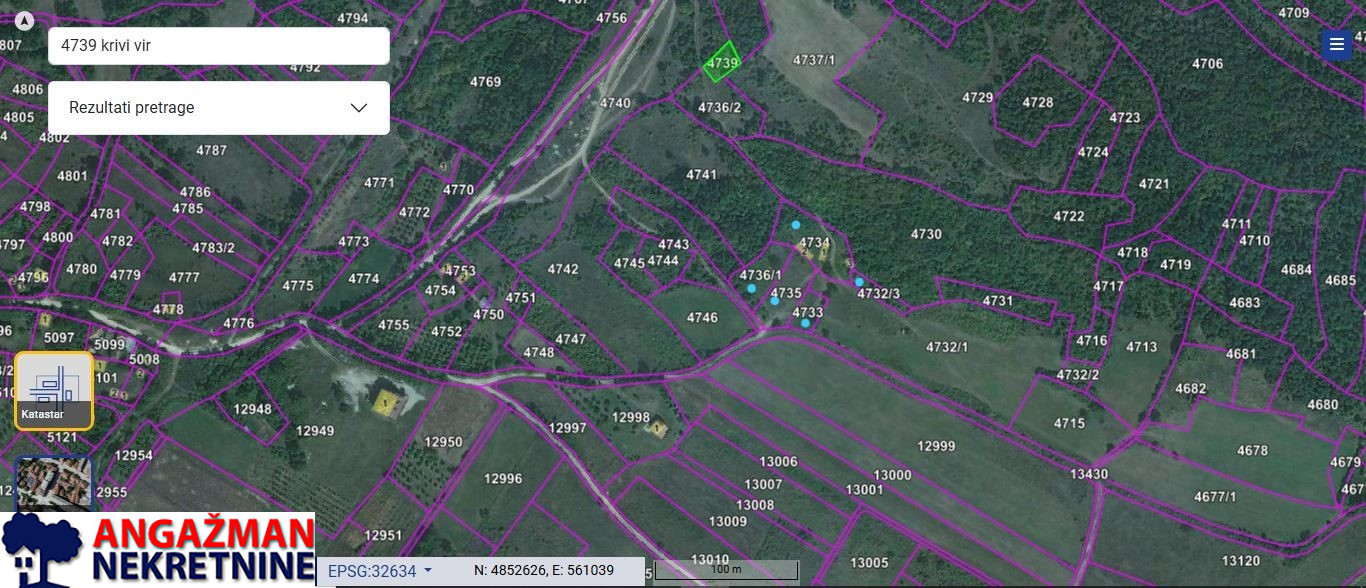Click the Rezultati pretrage label
The image size is (1366, 588).
pos(132,108)
